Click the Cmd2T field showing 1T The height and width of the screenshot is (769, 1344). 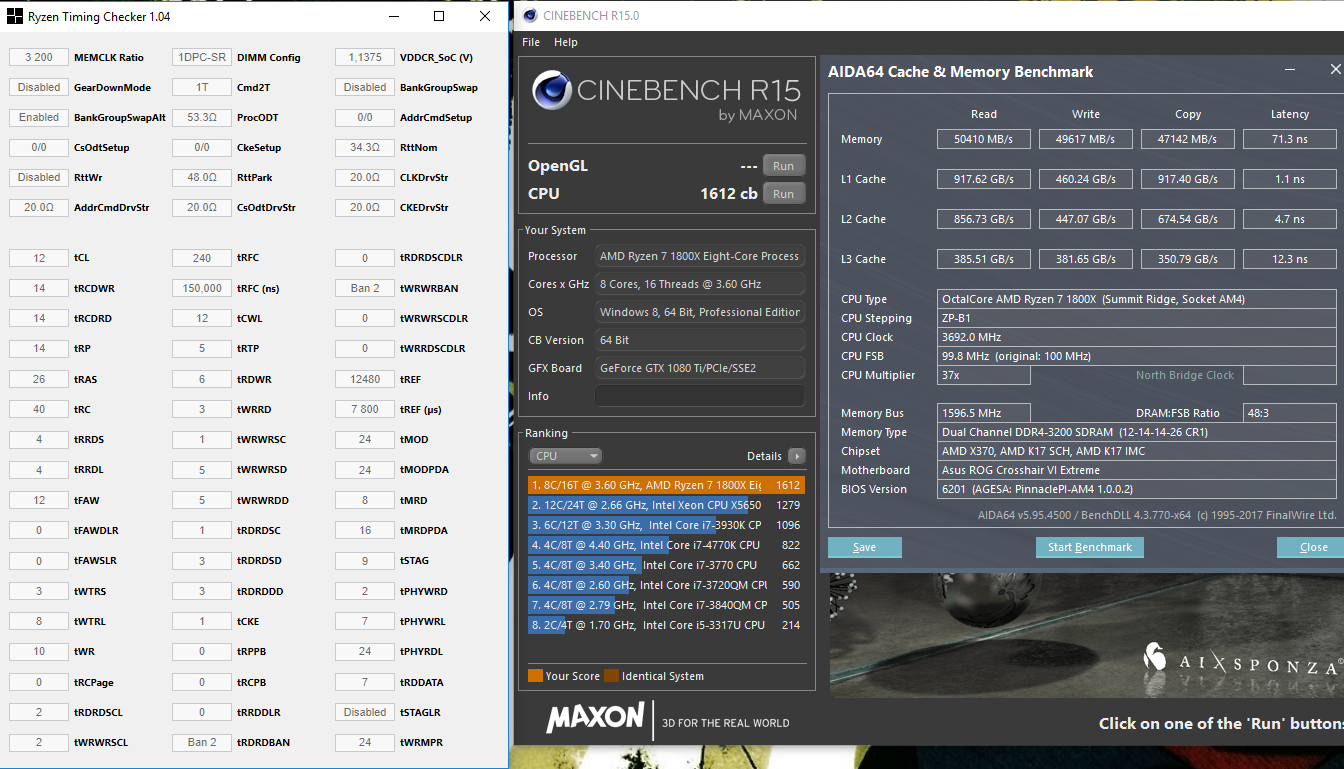[x=202, y=87]
